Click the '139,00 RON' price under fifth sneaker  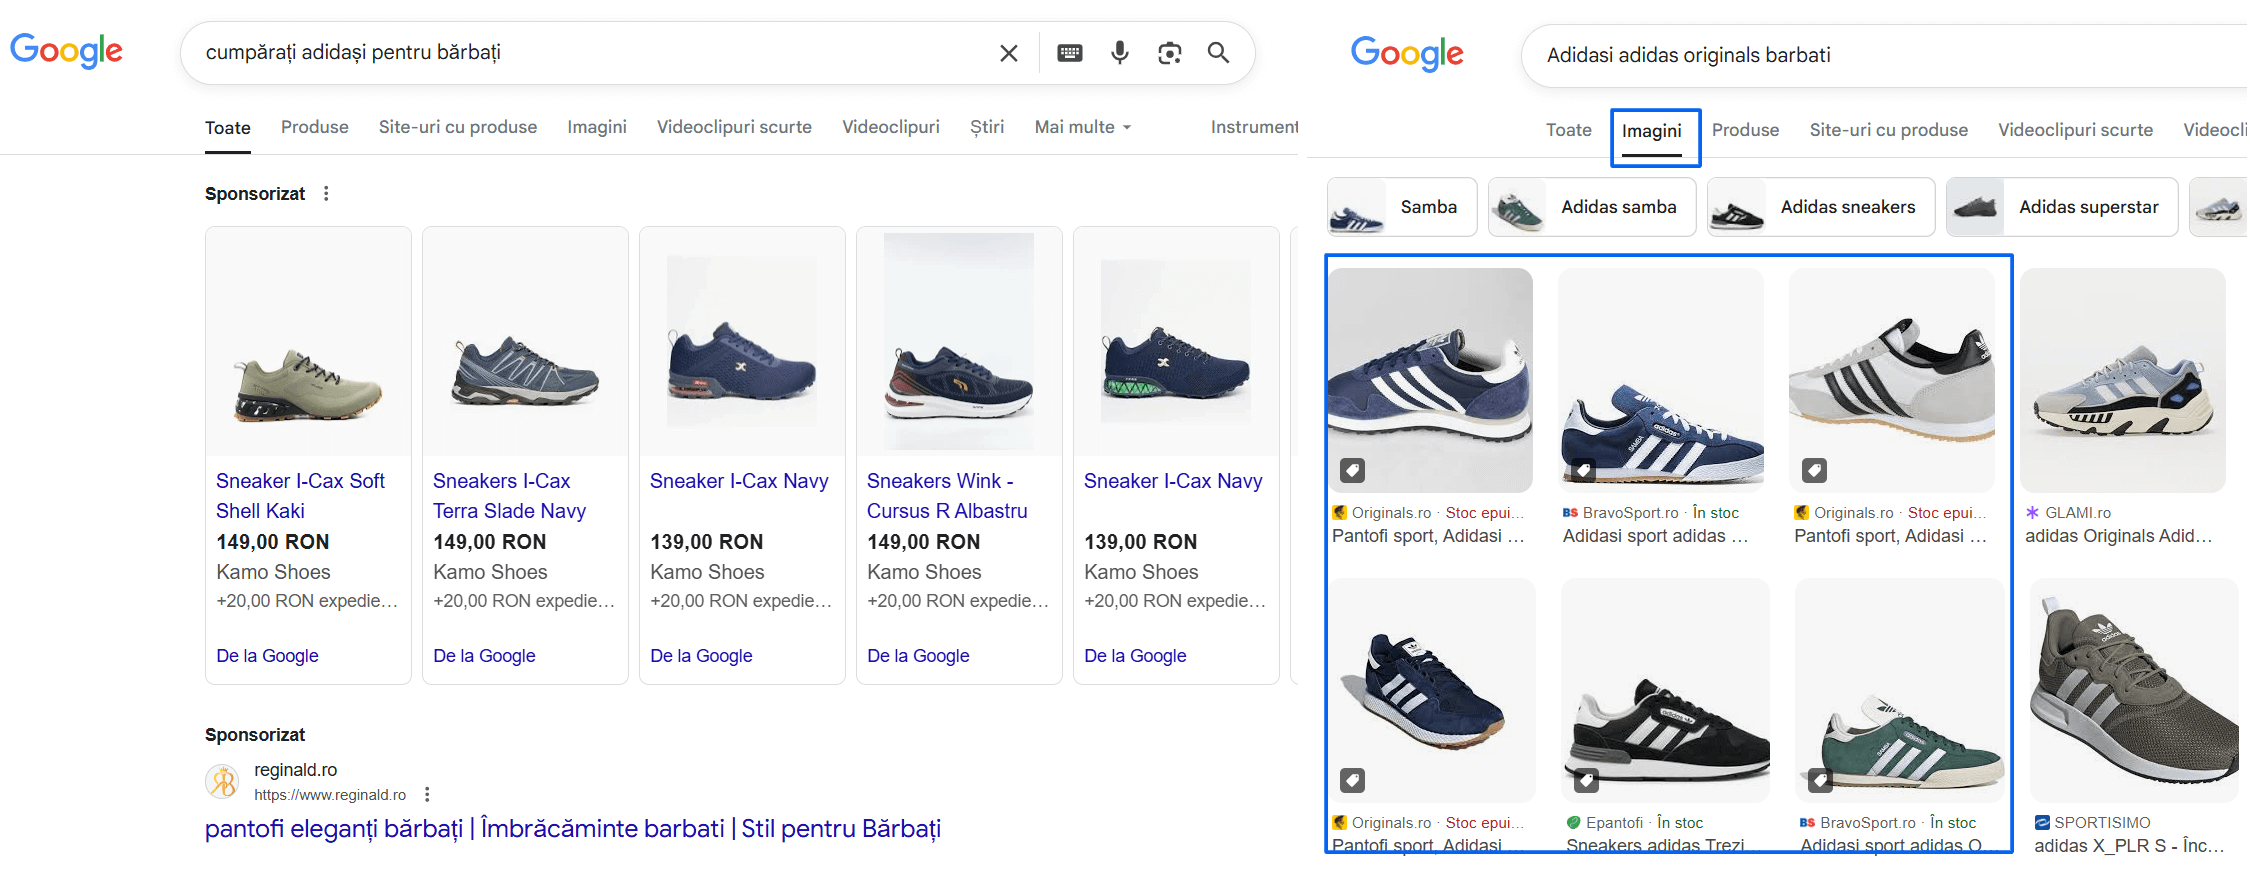click(x=1140, y=542)
